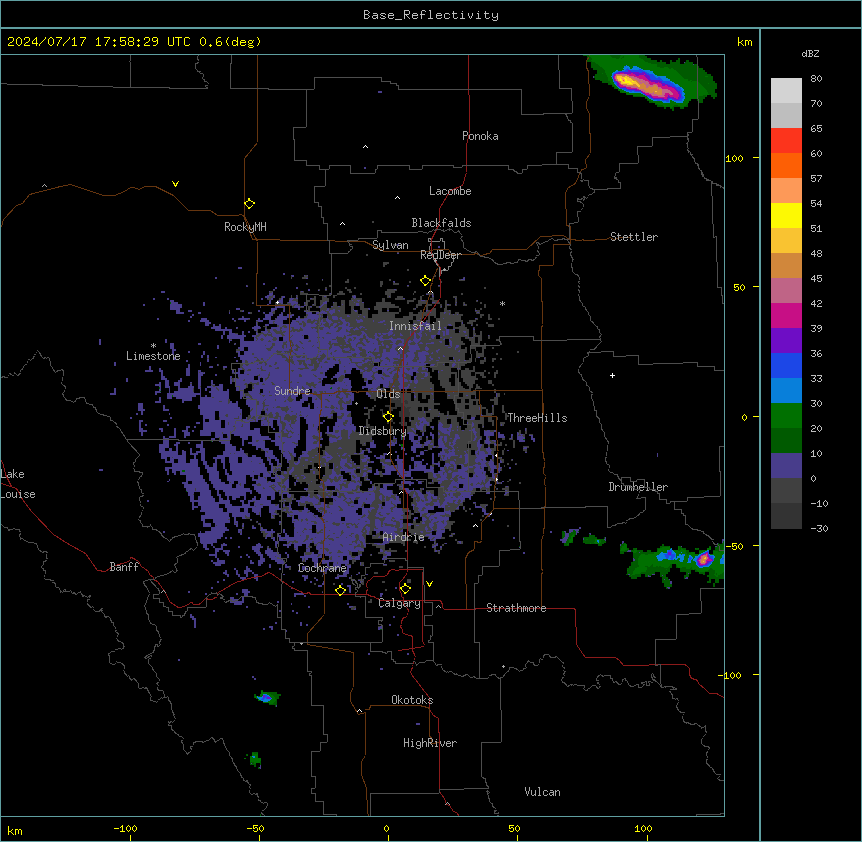Select the yellow diamond marker below Cochrane
Screen dimensions: 862x842
point(340,590)
